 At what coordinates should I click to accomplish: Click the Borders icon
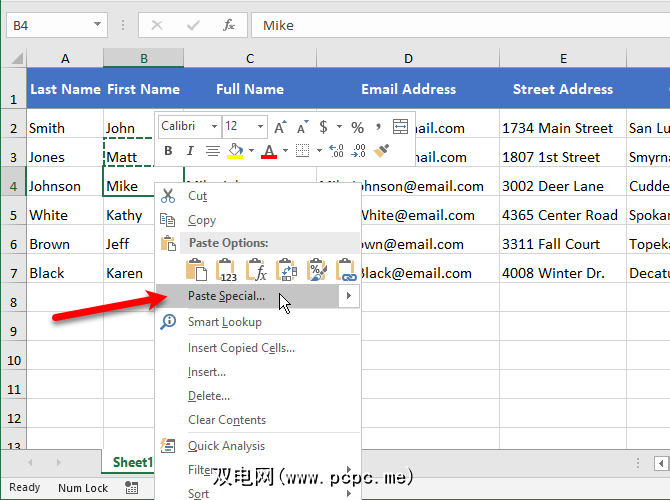[303, 150]
